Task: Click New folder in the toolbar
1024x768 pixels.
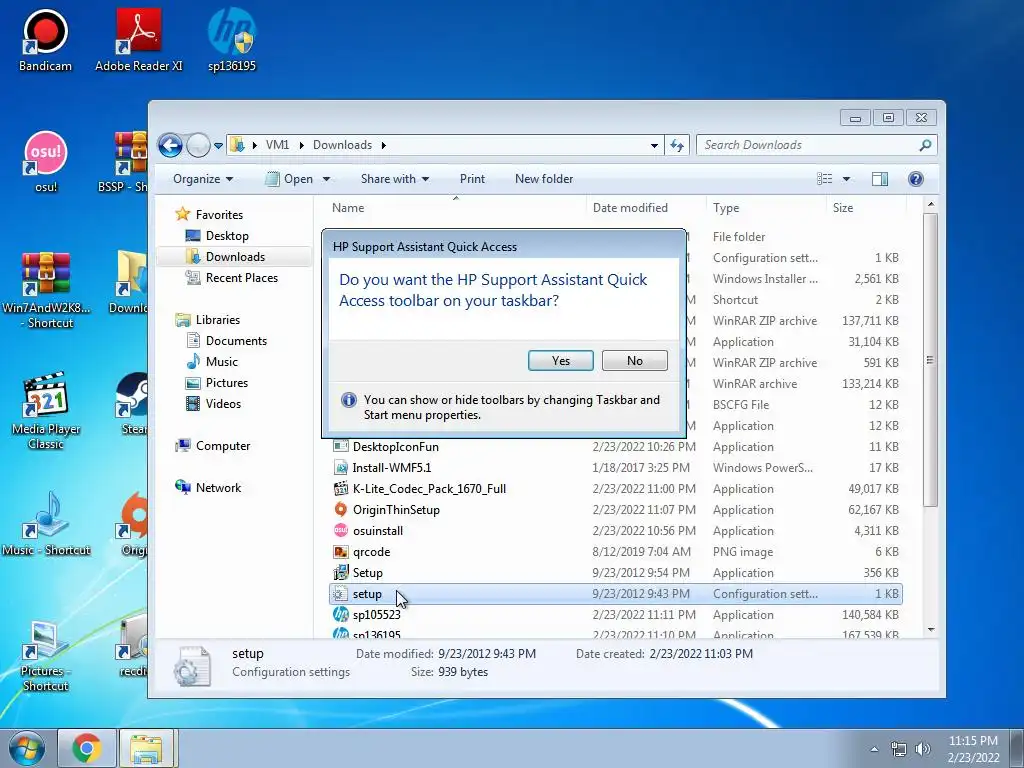Action: click(x=544, y=179)
